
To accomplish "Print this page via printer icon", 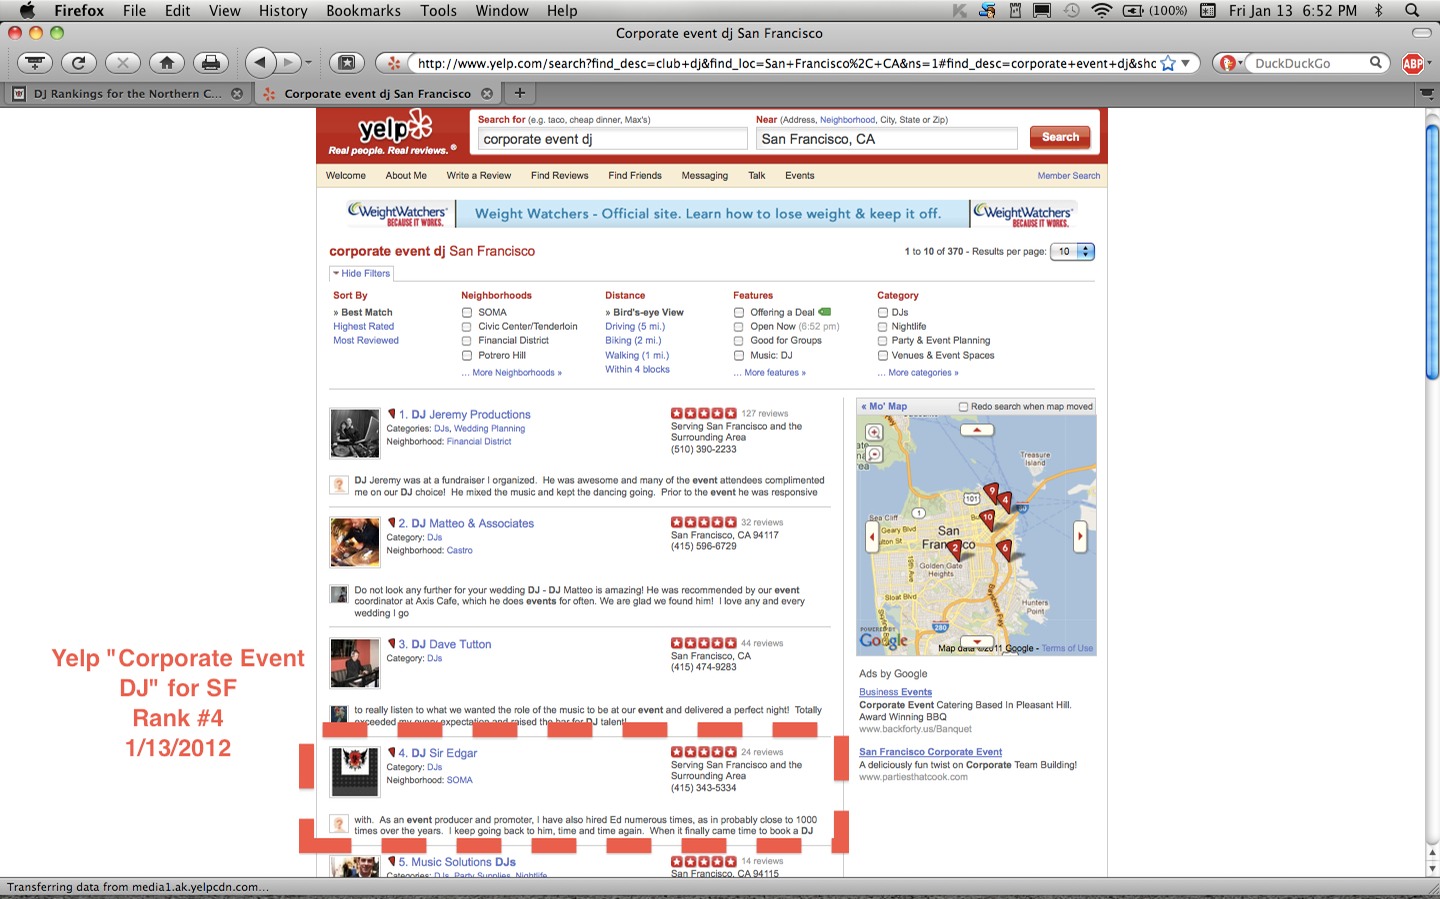I will pos(211,63).
